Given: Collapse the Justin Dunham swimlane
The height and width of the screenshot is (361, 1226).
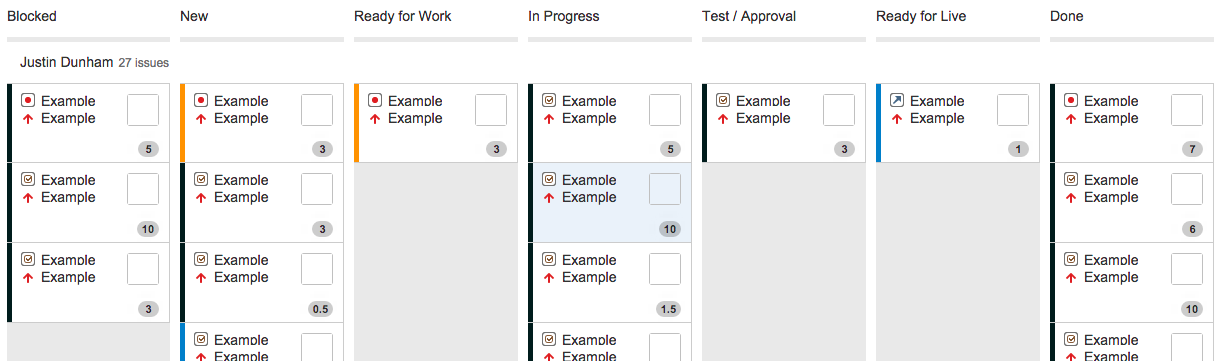Looking at the screenshot, I should (66, 62).
